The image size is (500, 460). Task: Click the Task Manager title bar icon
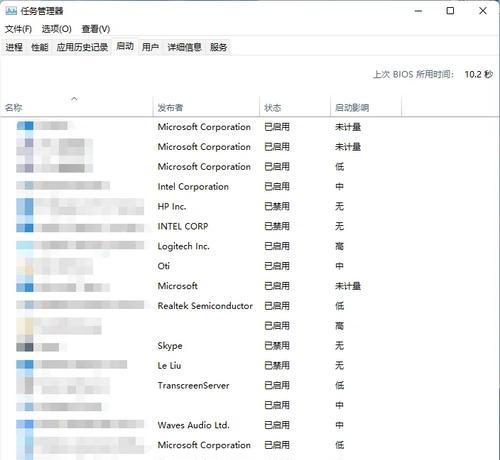11,11
